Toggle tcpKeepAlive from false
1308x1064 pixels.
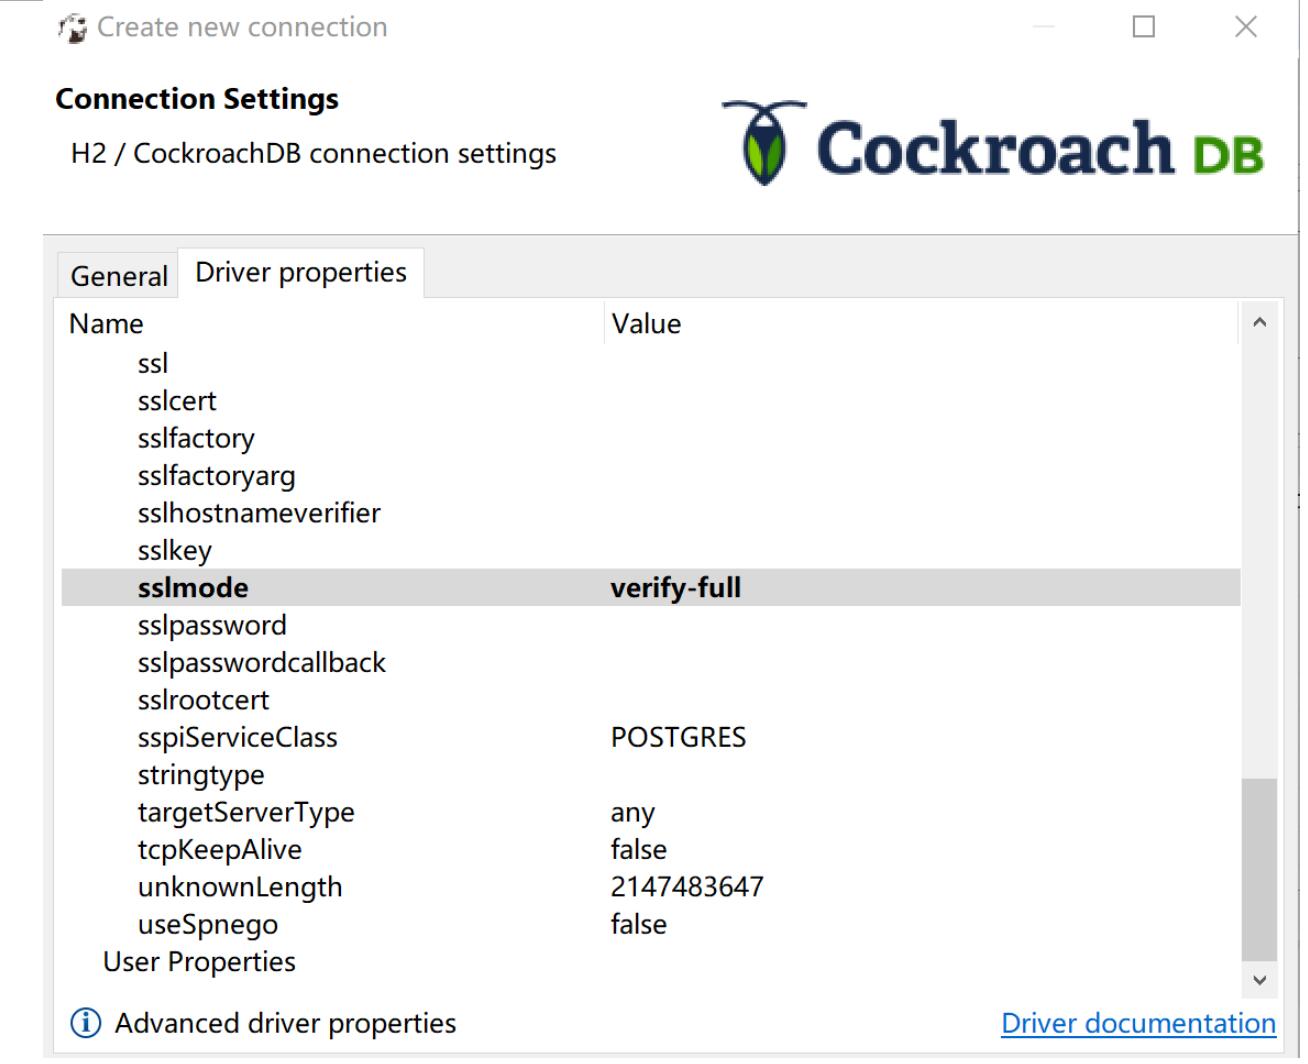click(x=639, y=849)
